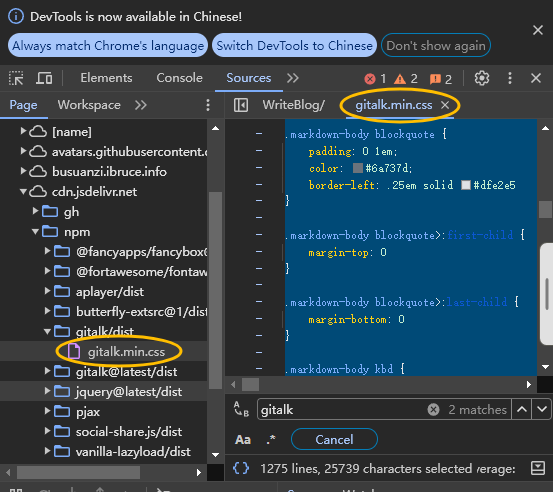Image resolution: width=553 pixels, height=492 pixels.
Task: Expand the gh folder
Action: pos(35,212)
